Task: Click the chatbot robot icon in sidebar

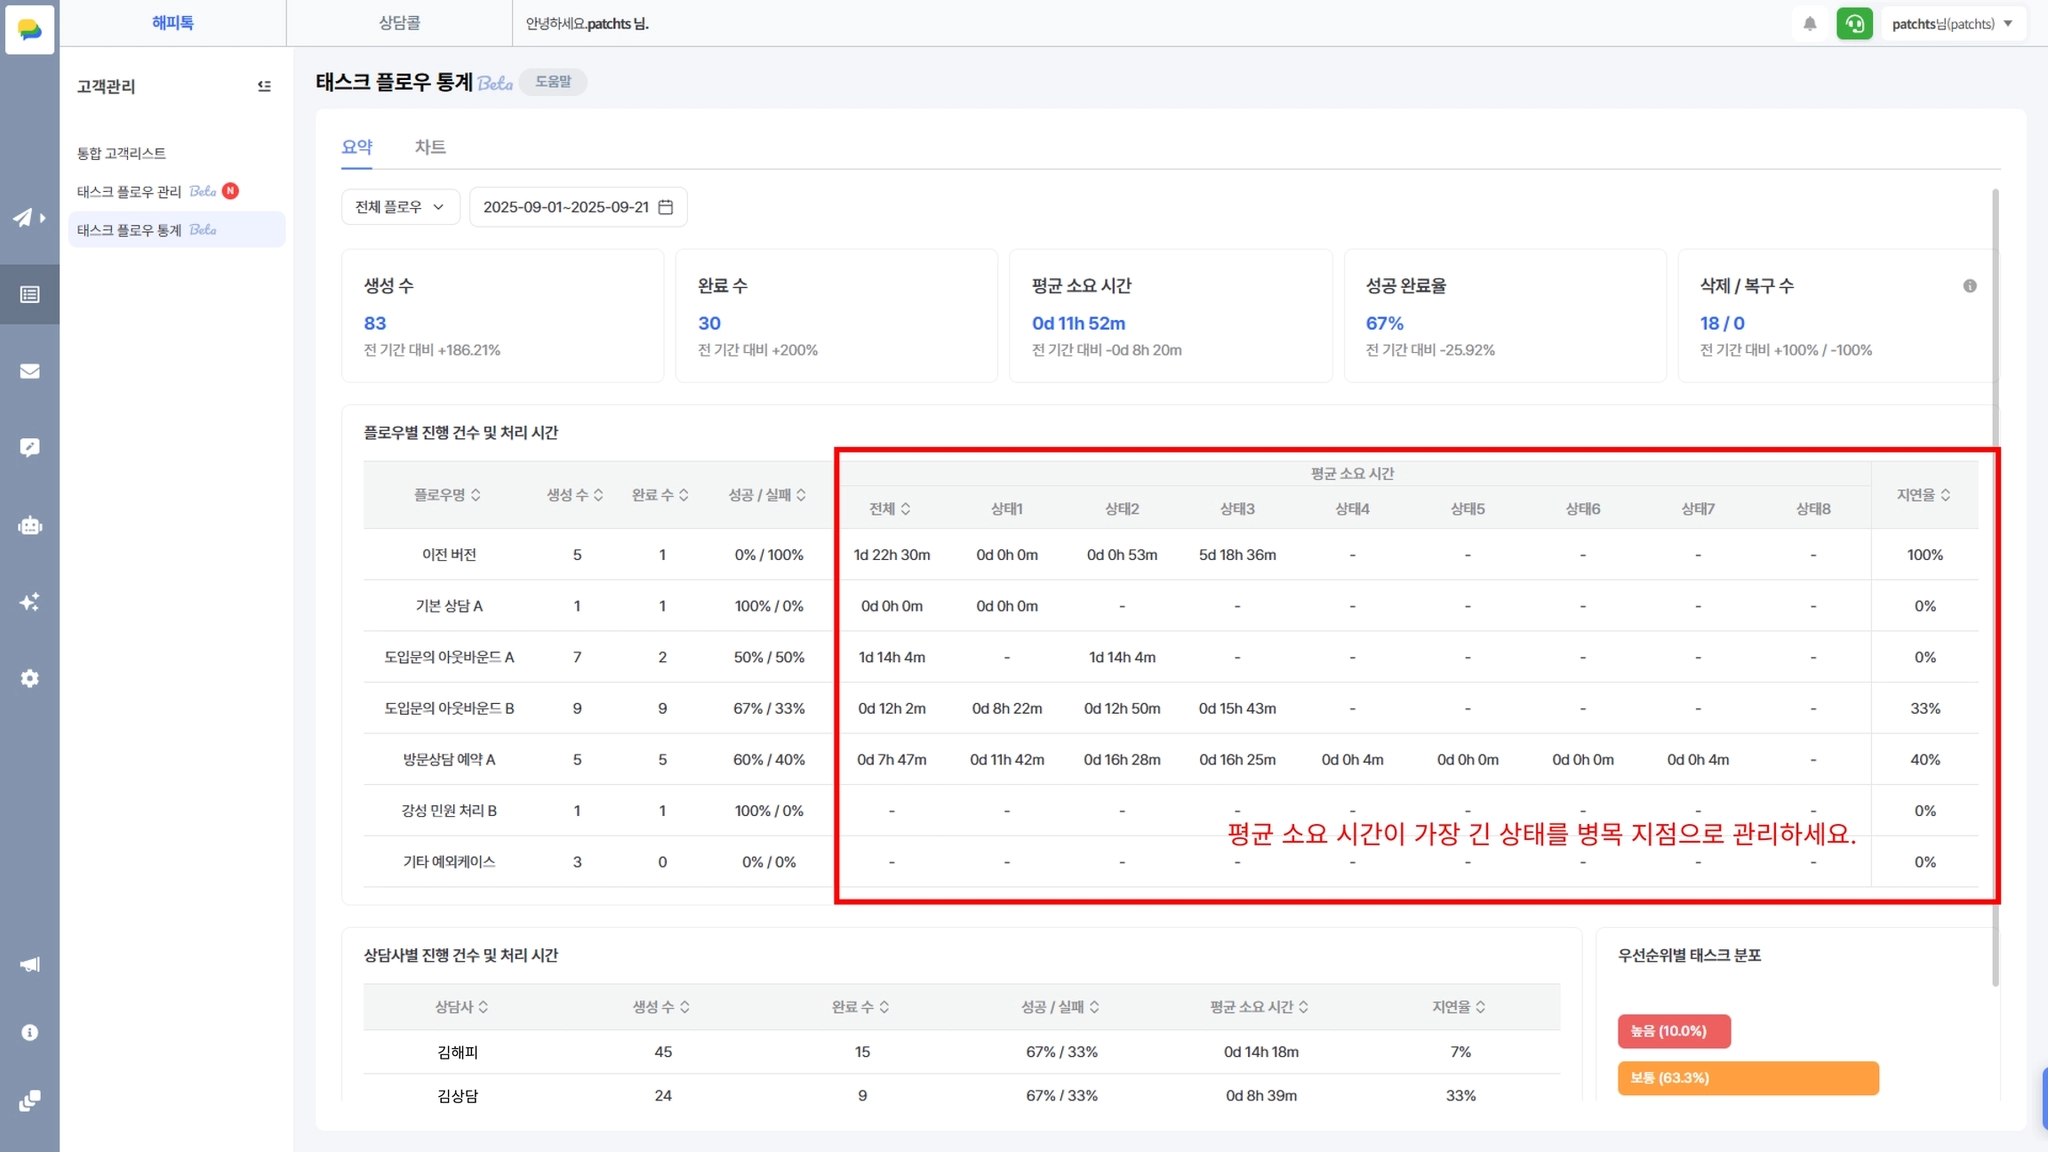Action: pyautogui.click(x=29, y=526)
